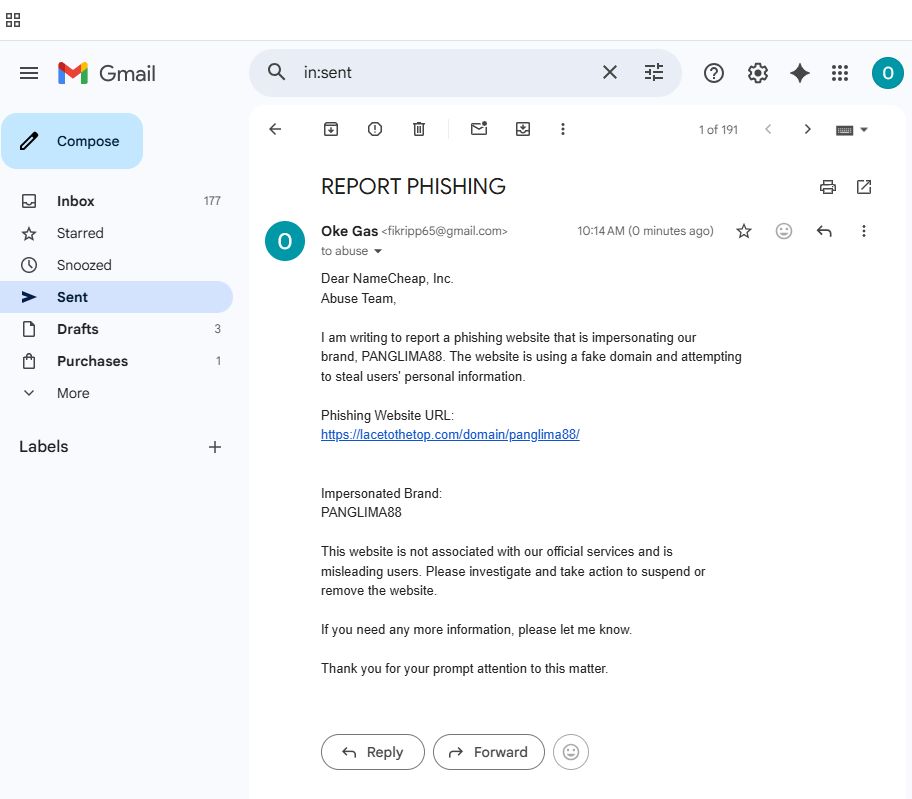Report this message as spam
This screenshot has width=912, height=799.
375,129
